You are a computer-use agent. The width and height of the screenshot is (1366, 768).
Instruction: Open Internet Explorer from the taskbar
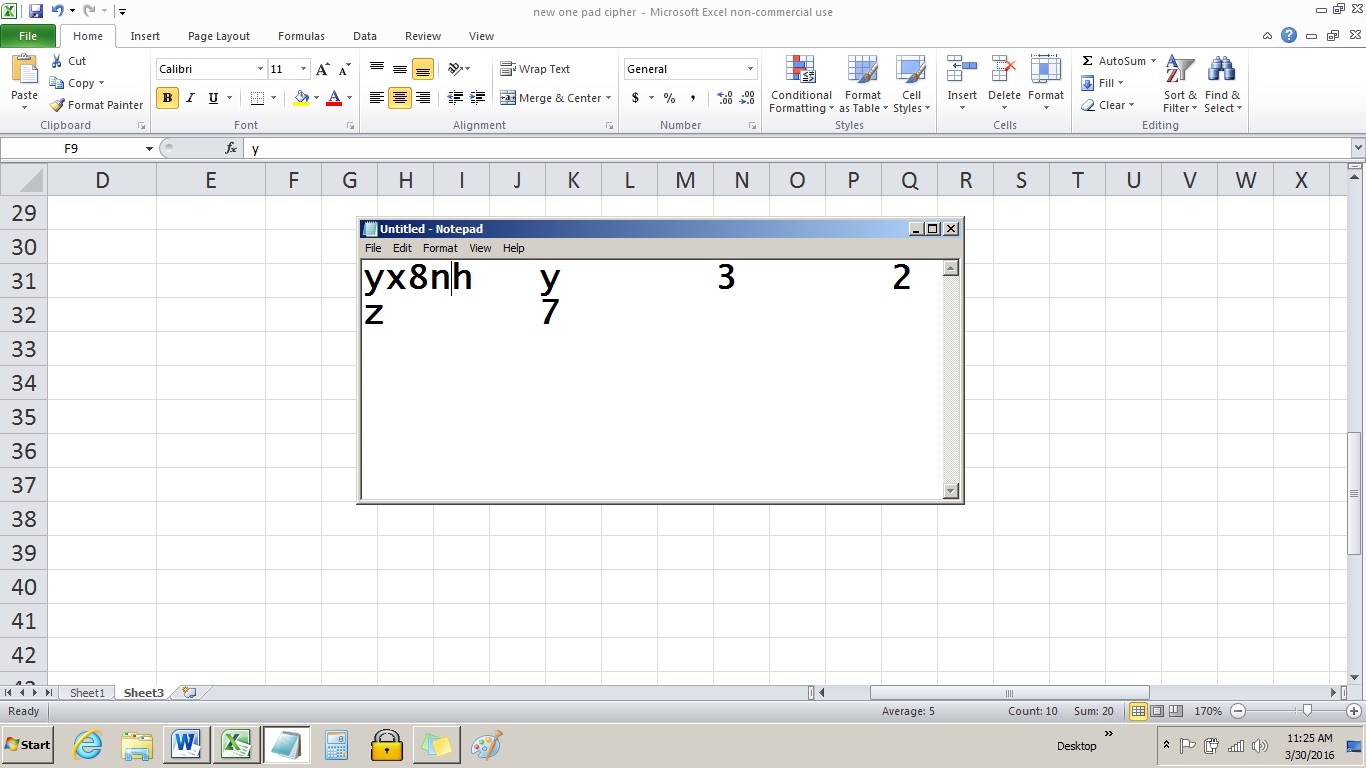click(x=89, y=745)
